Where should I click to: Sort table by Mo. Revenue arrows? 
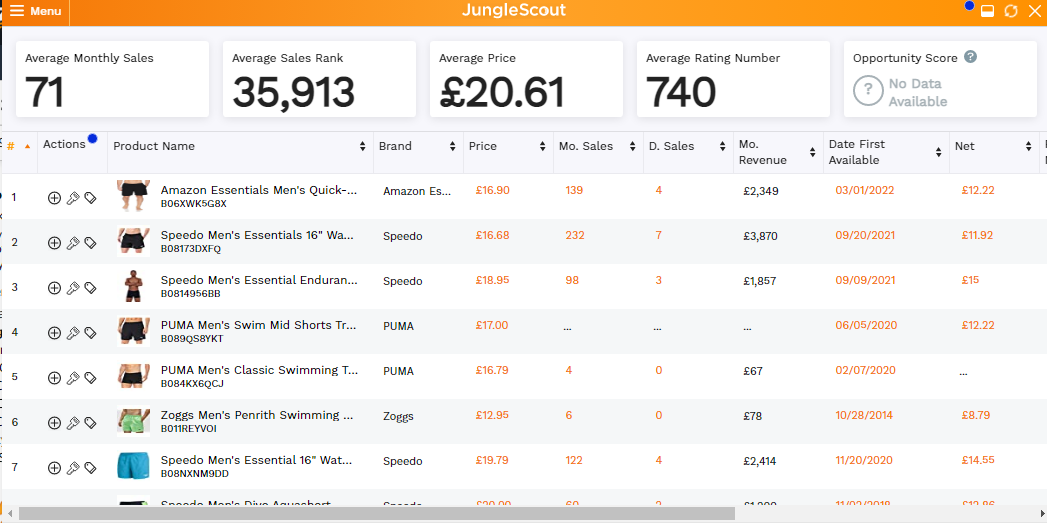(812, 152)
